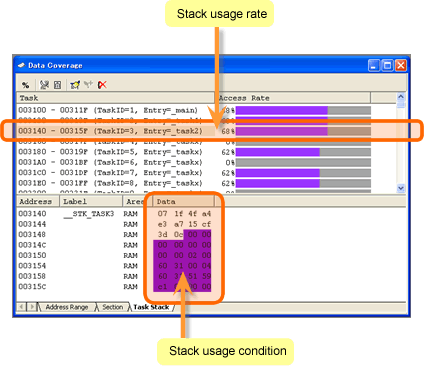Viewport: 424px width, 366px height.
Task: Click the percent toolbar icon
Action: point(26,85)
